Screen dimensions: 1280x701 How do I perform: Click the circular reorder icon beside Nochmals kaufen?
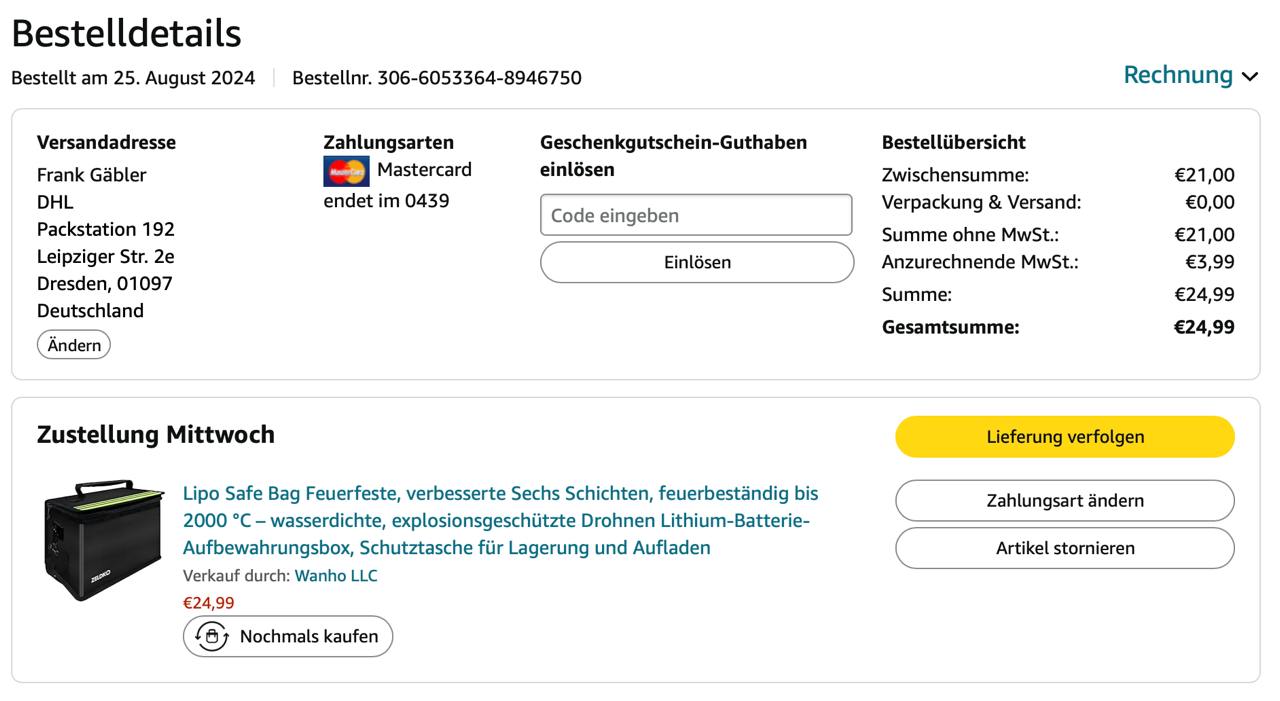click(211, 636)
